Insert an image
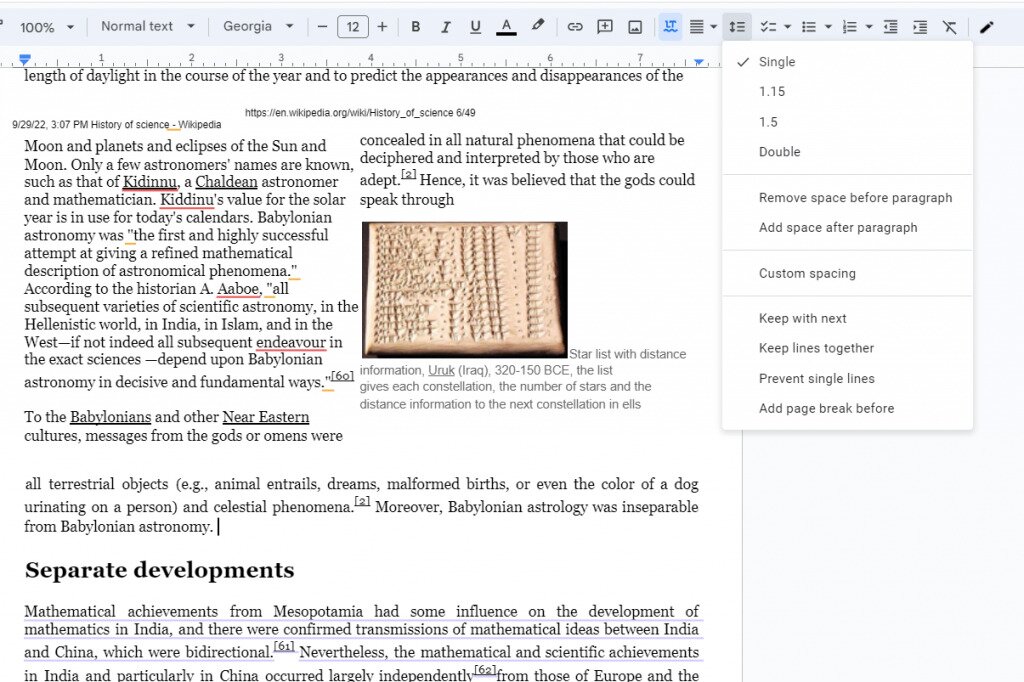The height and width of the screenshot is (682, 1024). click(636, 27)
